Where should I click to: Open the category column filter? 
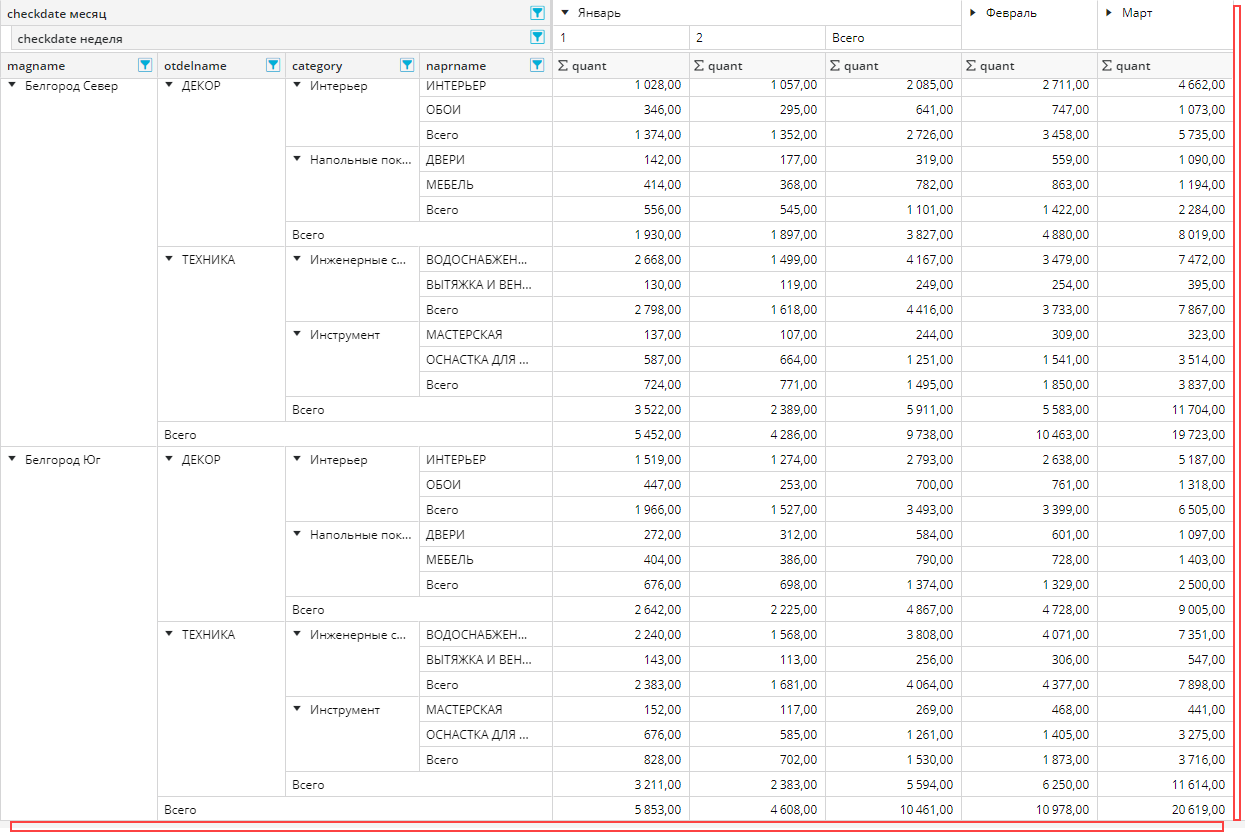(x=407, y=65)
